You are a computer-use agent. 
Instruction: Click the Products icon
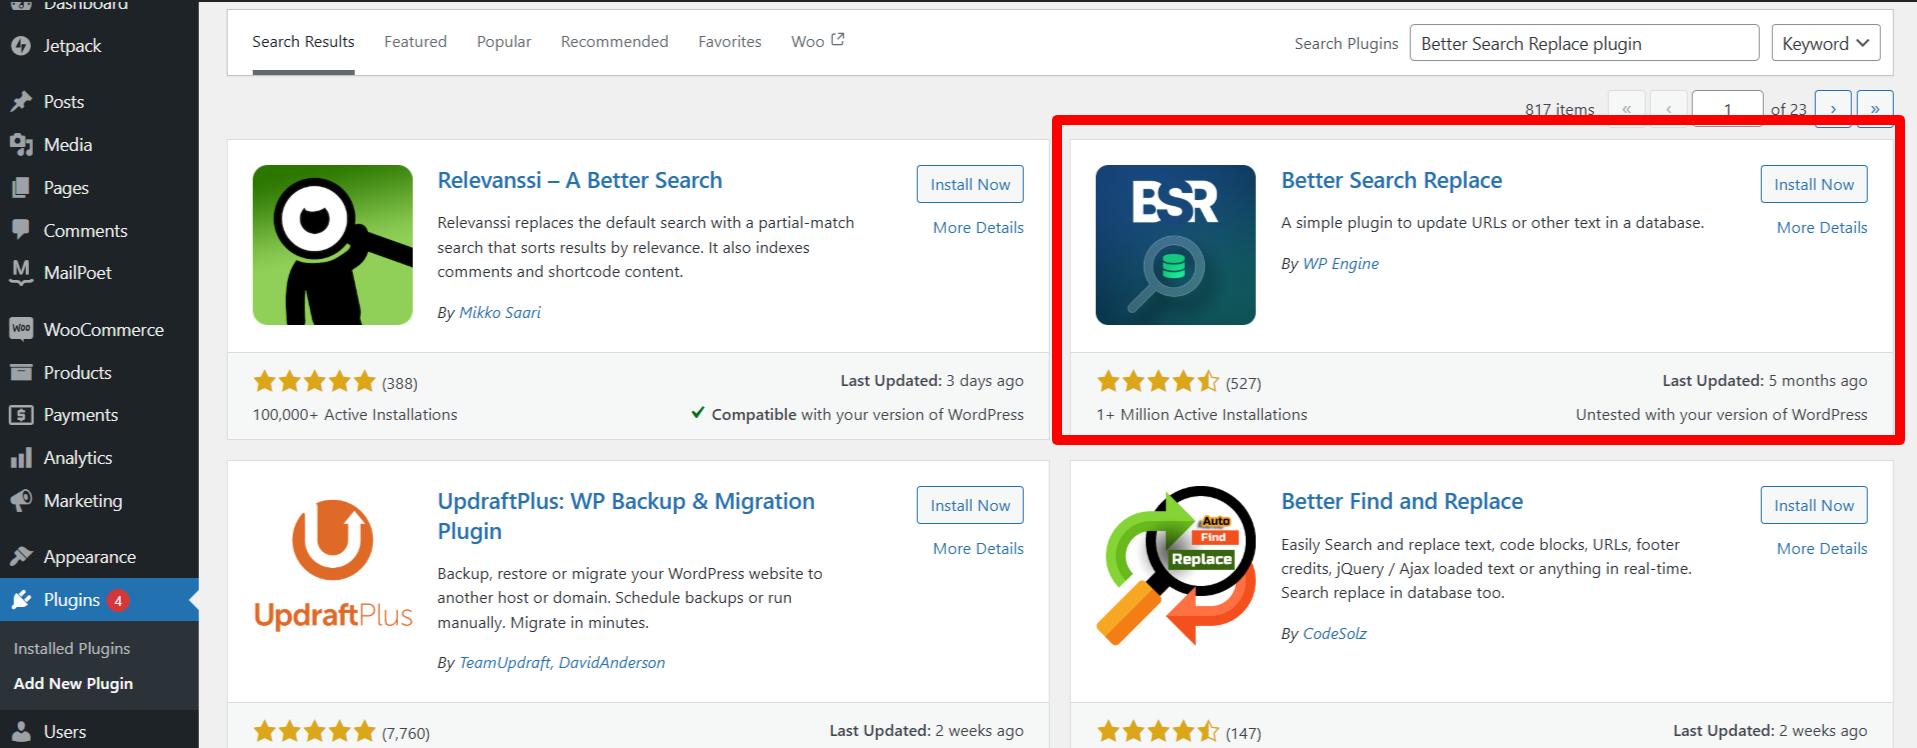21,373
